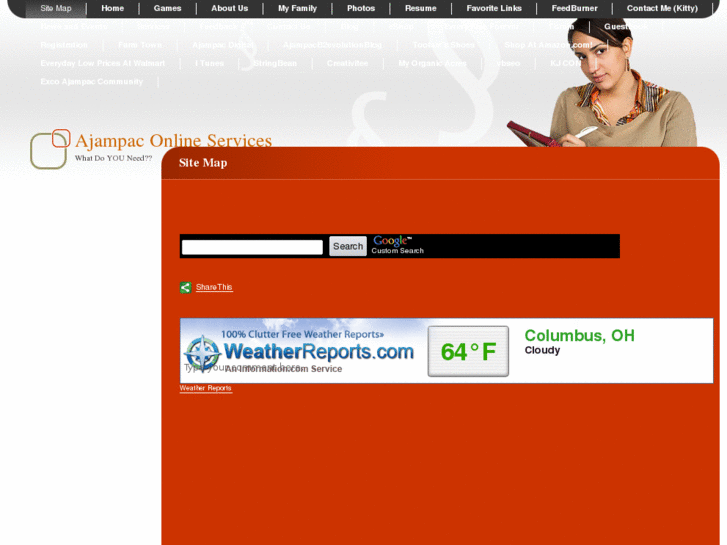Click the Site Map page heading

pos(203,163)
